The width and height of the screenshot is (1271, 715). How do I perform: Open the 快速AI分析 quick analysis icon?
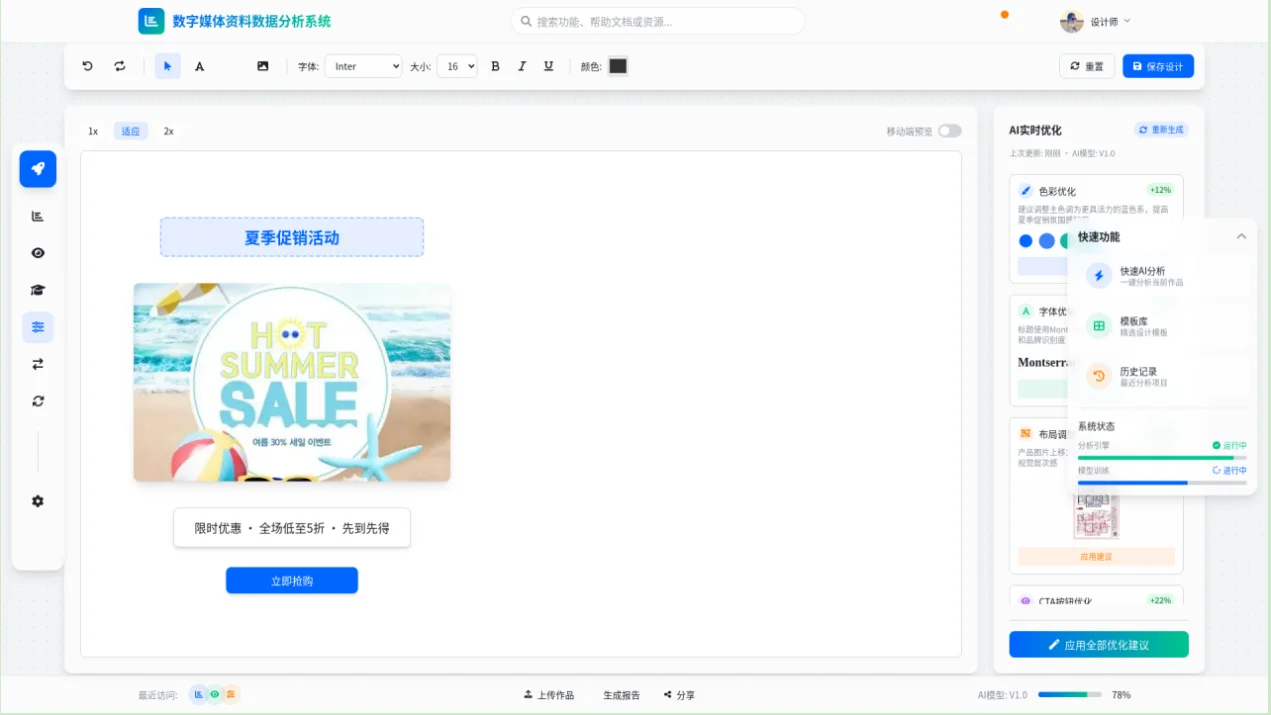1100,275
